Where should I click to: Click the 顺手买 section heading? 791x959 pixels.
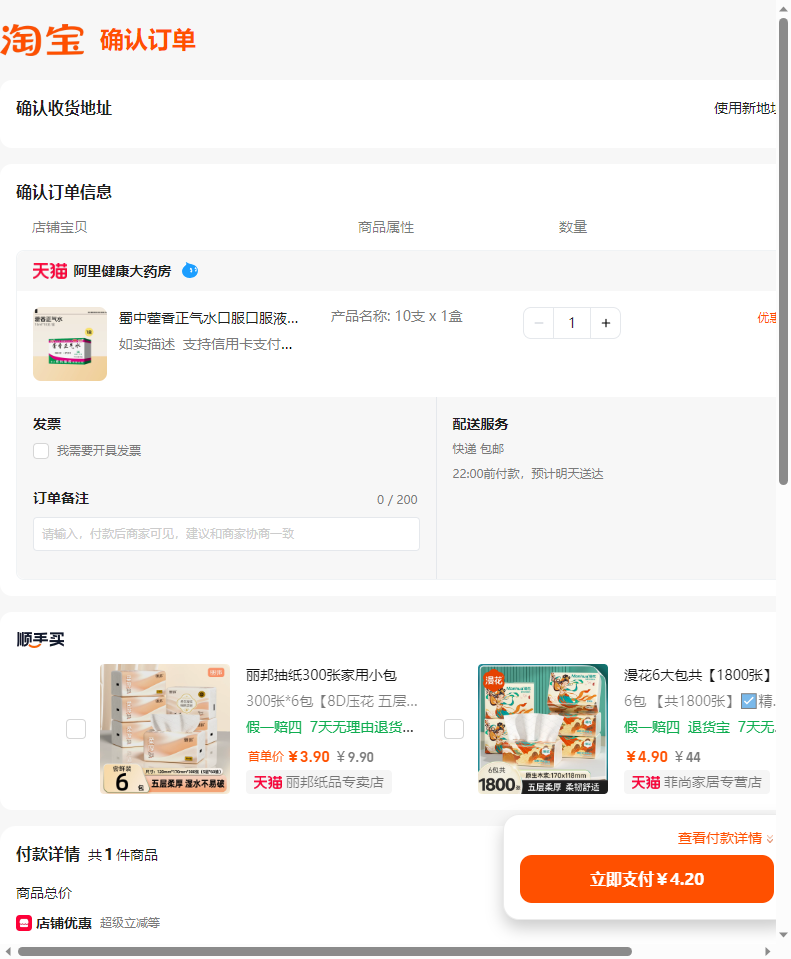pos(40,640)
